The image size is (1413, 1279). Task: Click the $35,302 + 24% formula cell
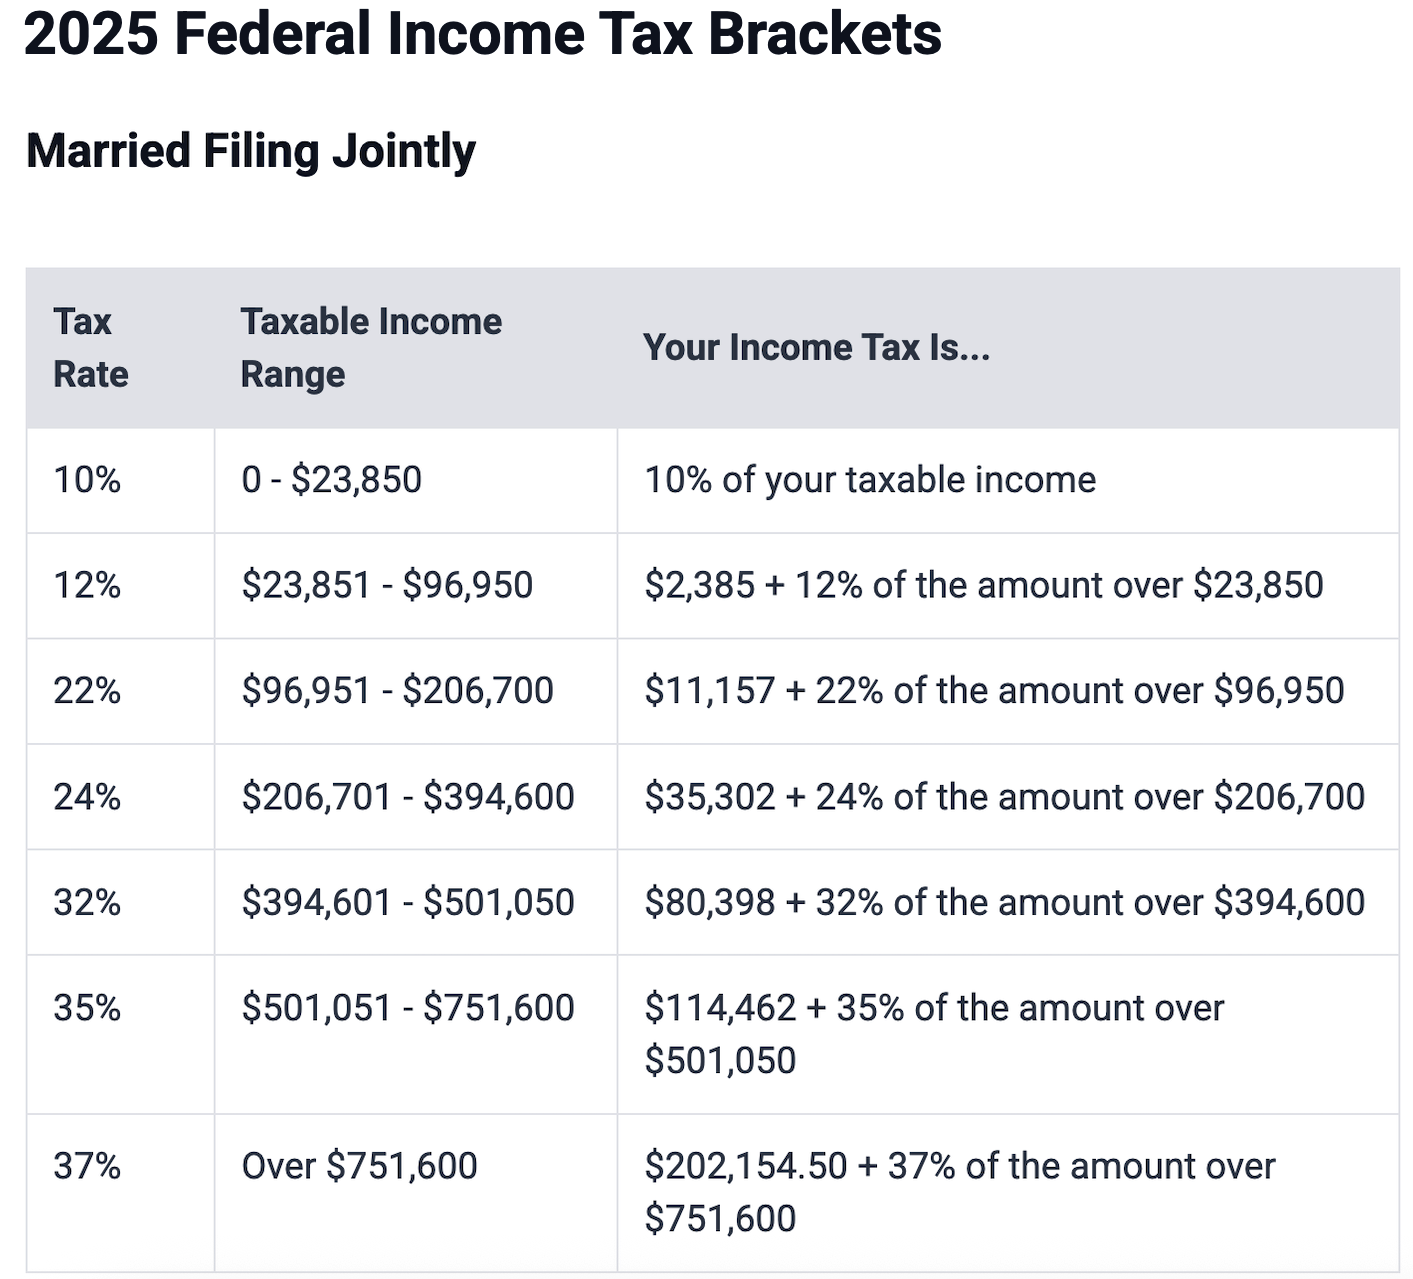pos(1005,797)
